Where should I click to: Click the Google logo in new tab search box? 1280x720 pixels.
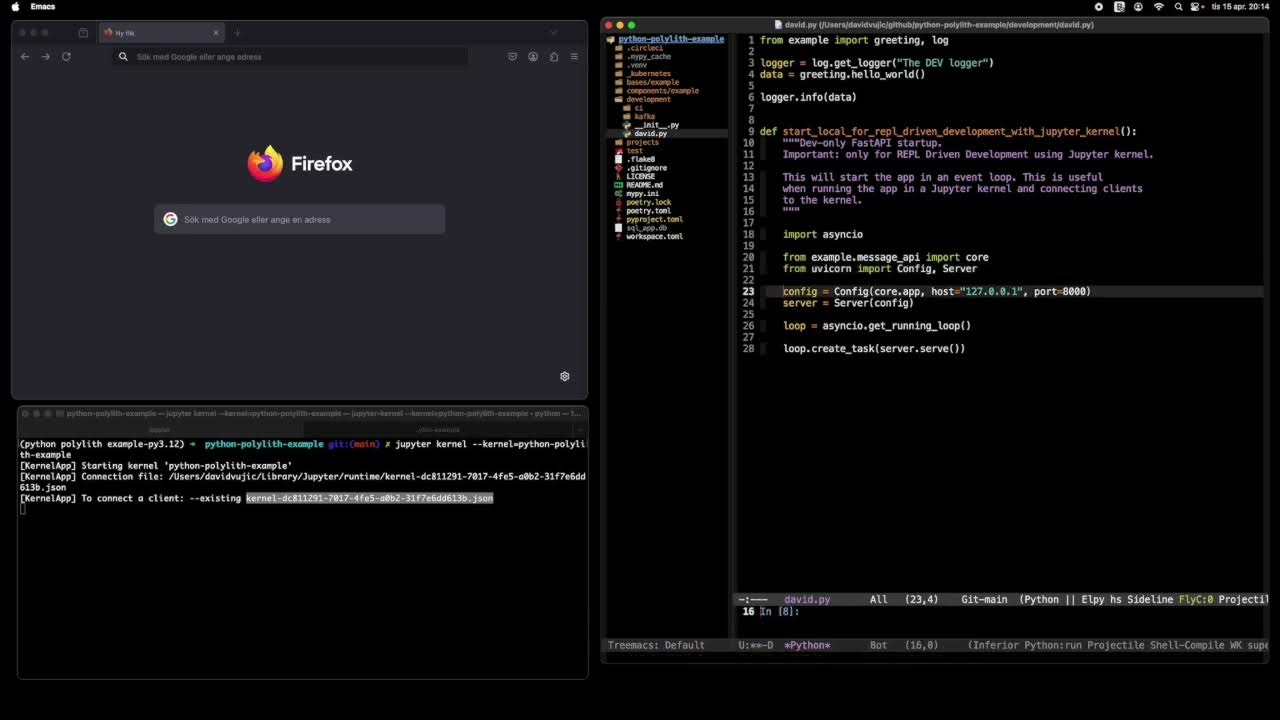tap(170, 219)
